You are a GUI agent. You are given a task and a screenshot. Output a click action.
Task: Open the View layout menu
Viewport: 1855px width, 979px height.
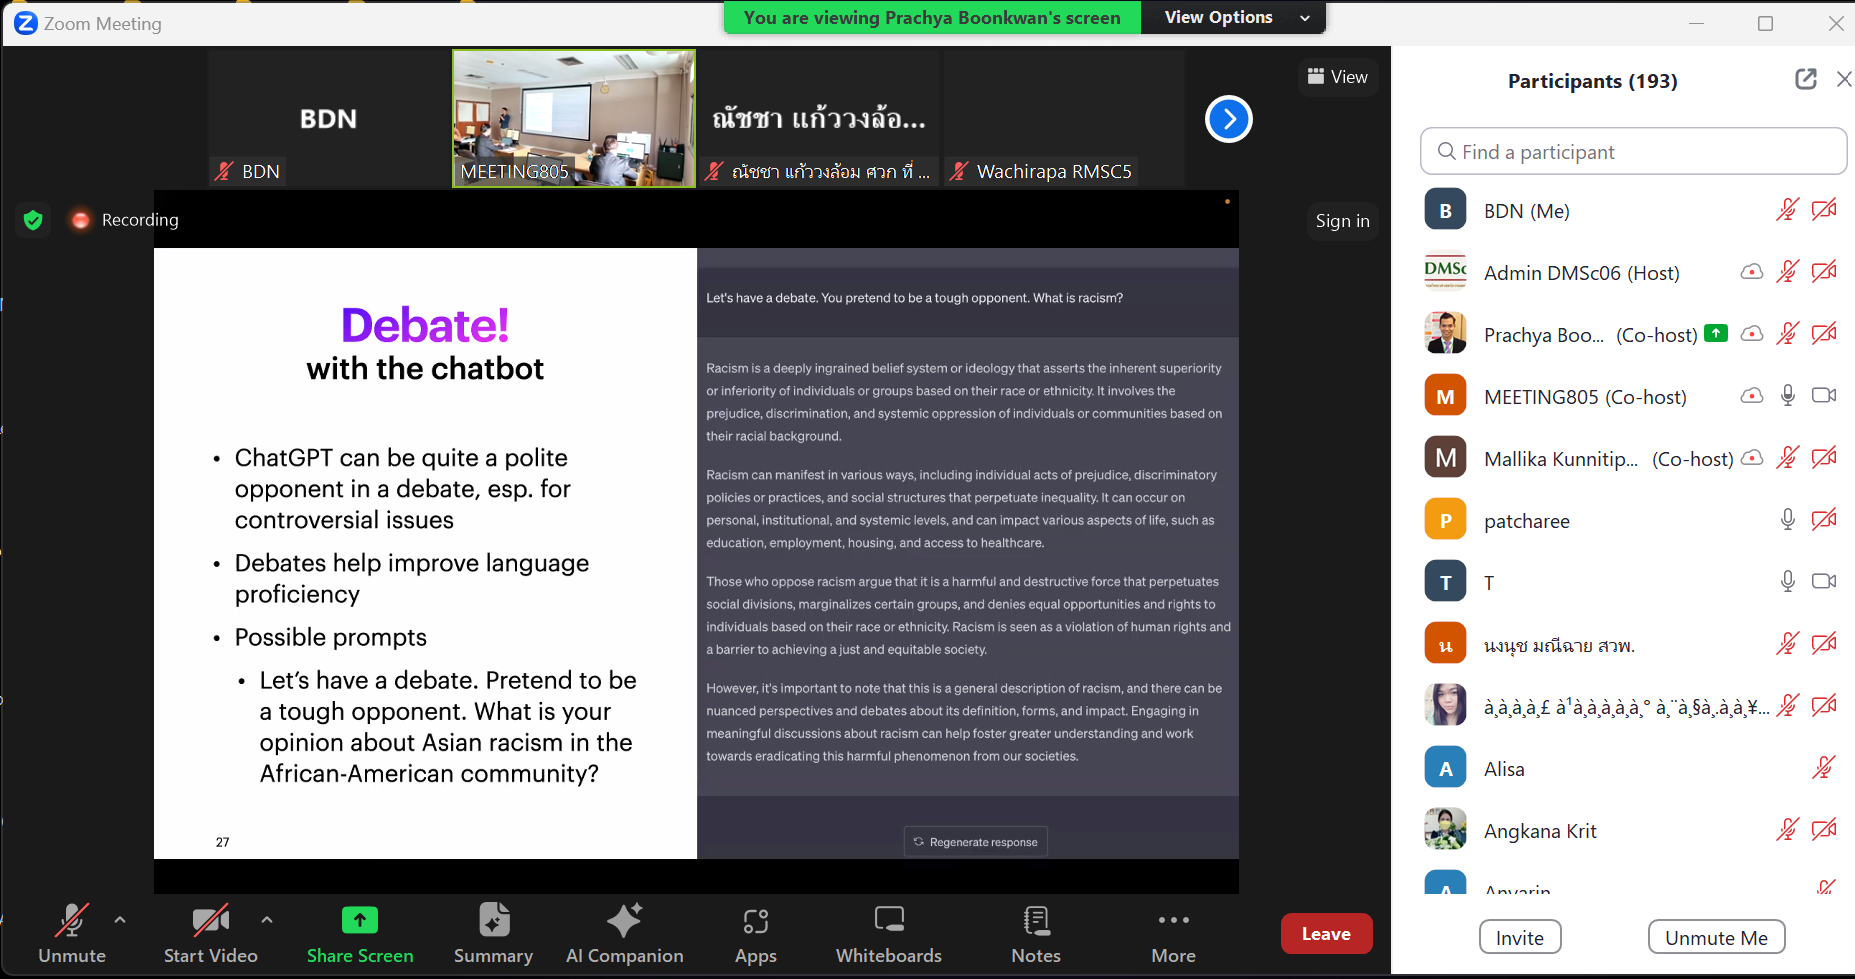[1337, 77]
